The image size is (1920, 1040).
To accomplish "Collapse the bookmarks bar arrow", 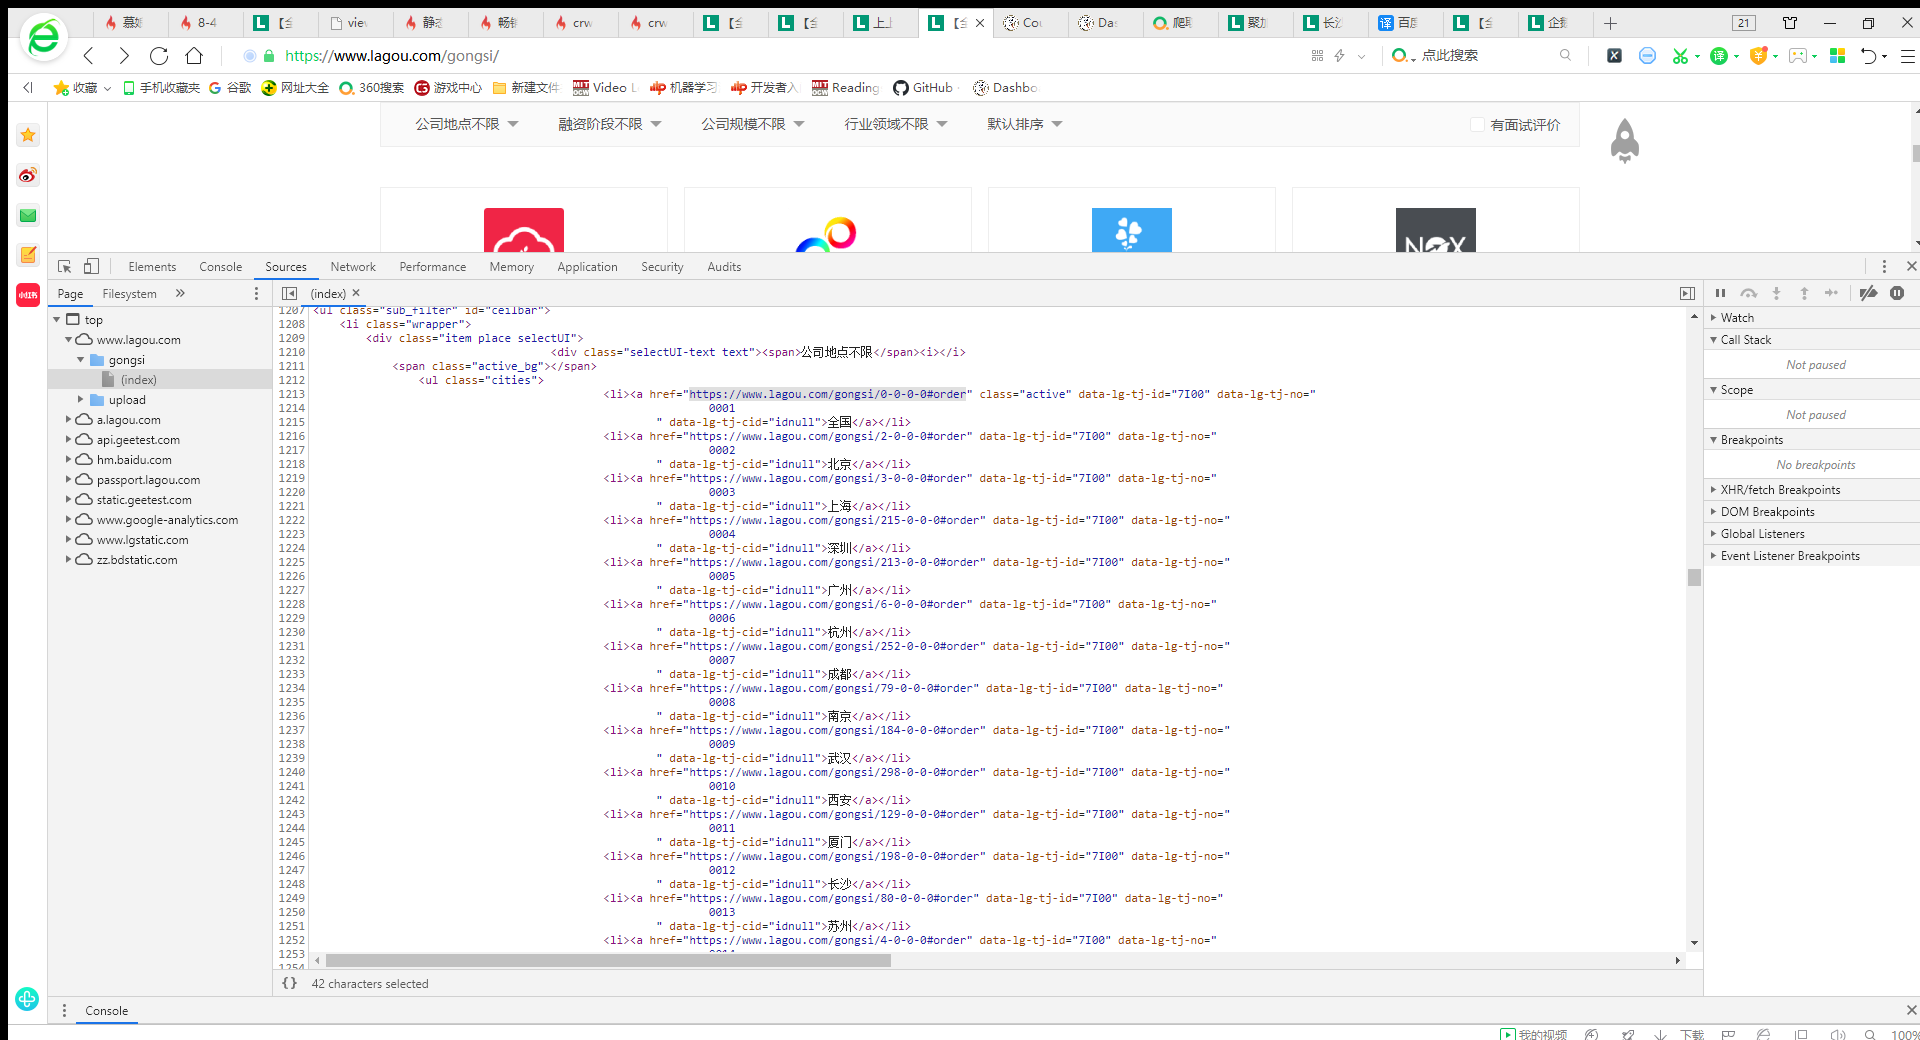I will click(x=28, y=88).
